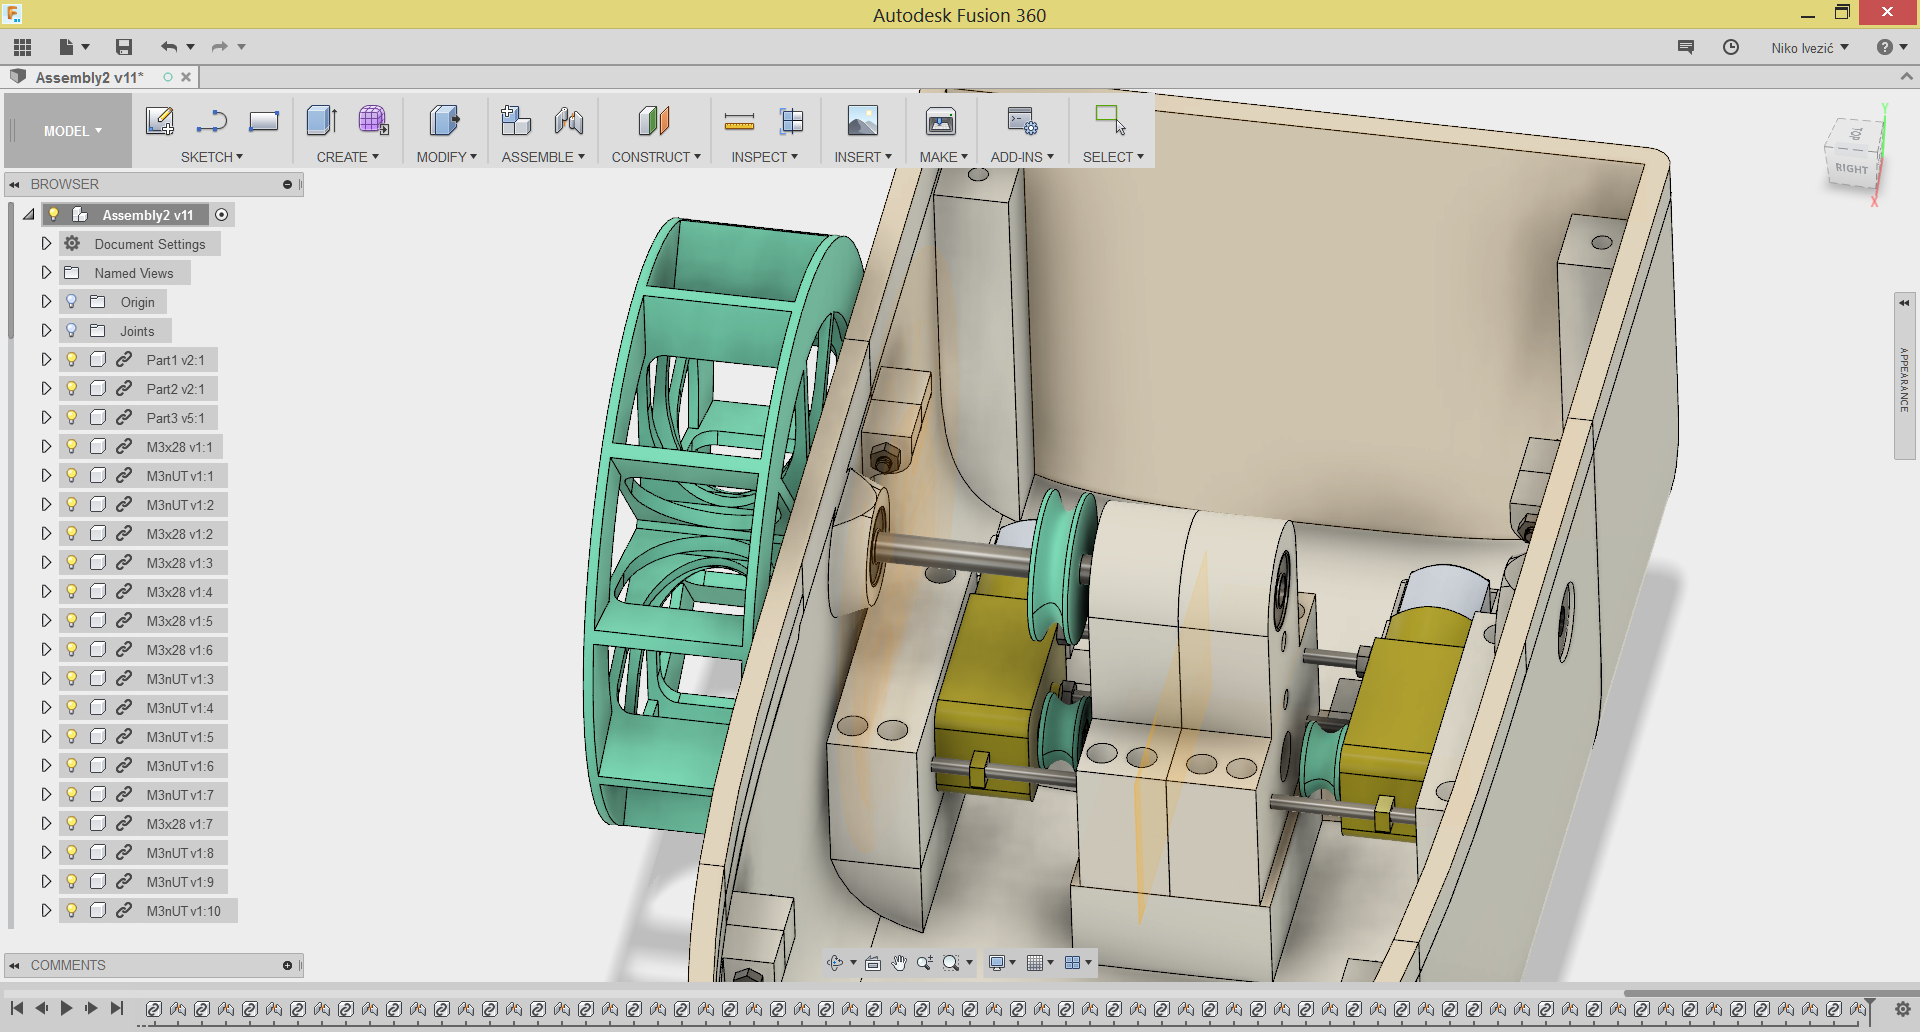Screen dimensions: 1920x1032
Task: Expand Document Settings node
Action: [x=46, y=243]
